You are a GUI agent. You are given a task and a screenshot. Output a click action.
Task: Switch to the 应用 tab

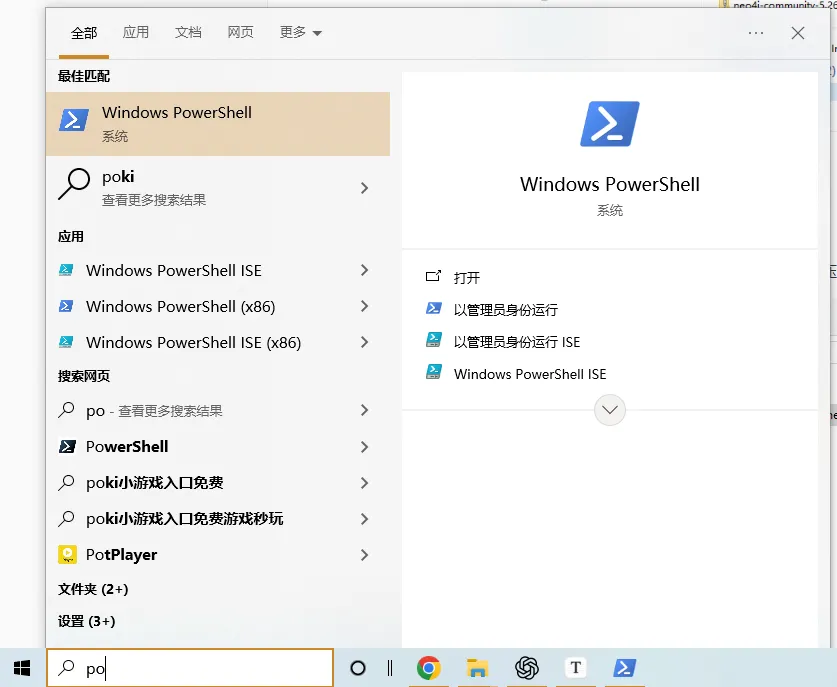click(x=136, y=32)
